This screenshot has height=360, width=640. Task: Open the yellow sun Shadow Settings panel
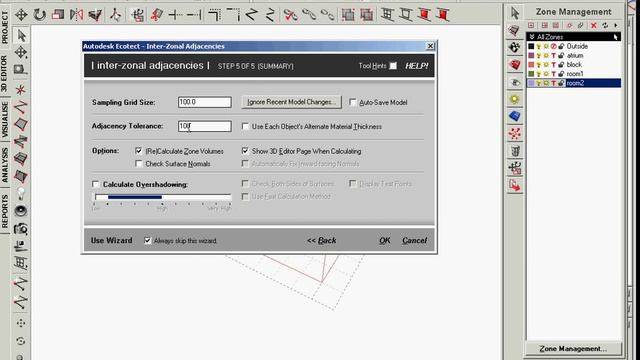pyautogui.click(x=515, y=99)
